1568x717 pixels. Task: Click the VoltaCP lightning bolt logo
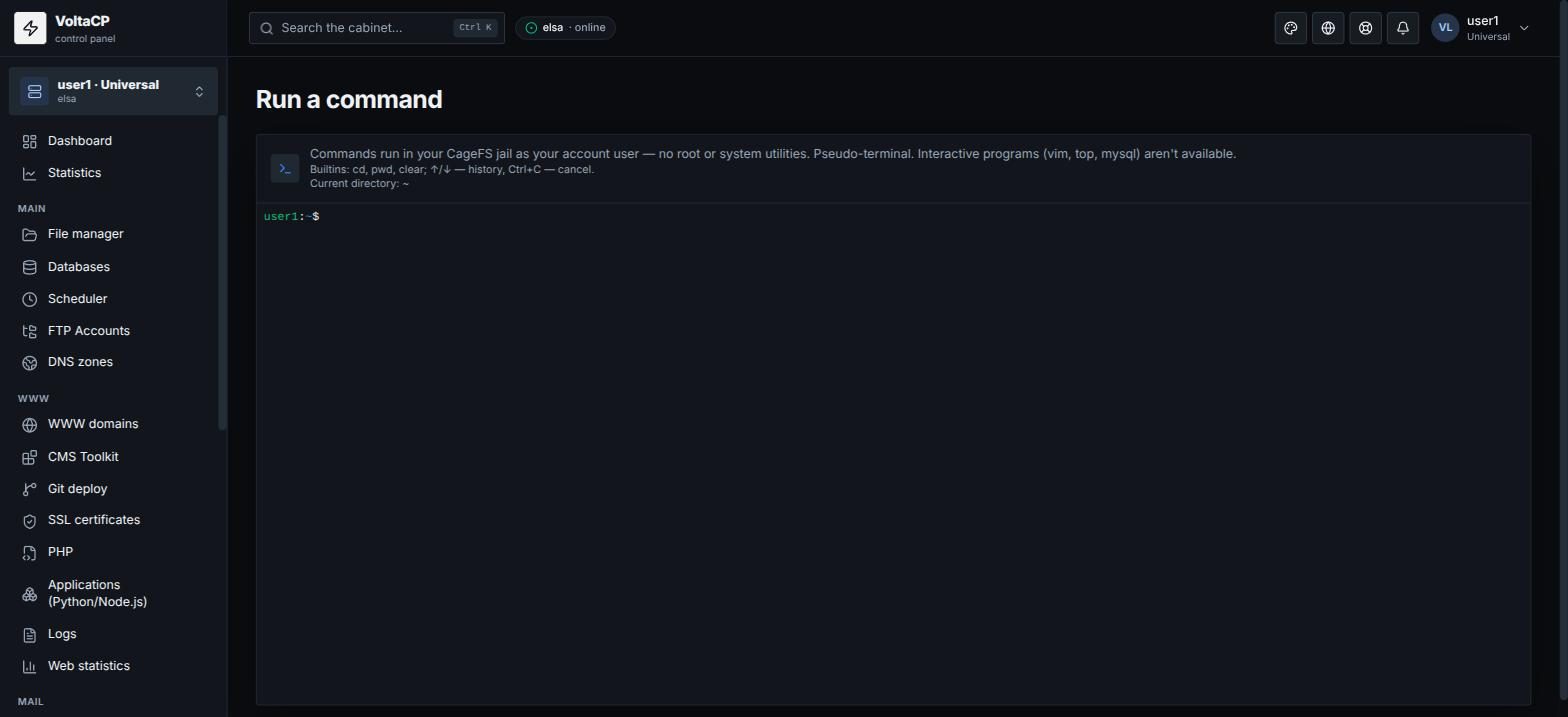(x=30, y=28)
